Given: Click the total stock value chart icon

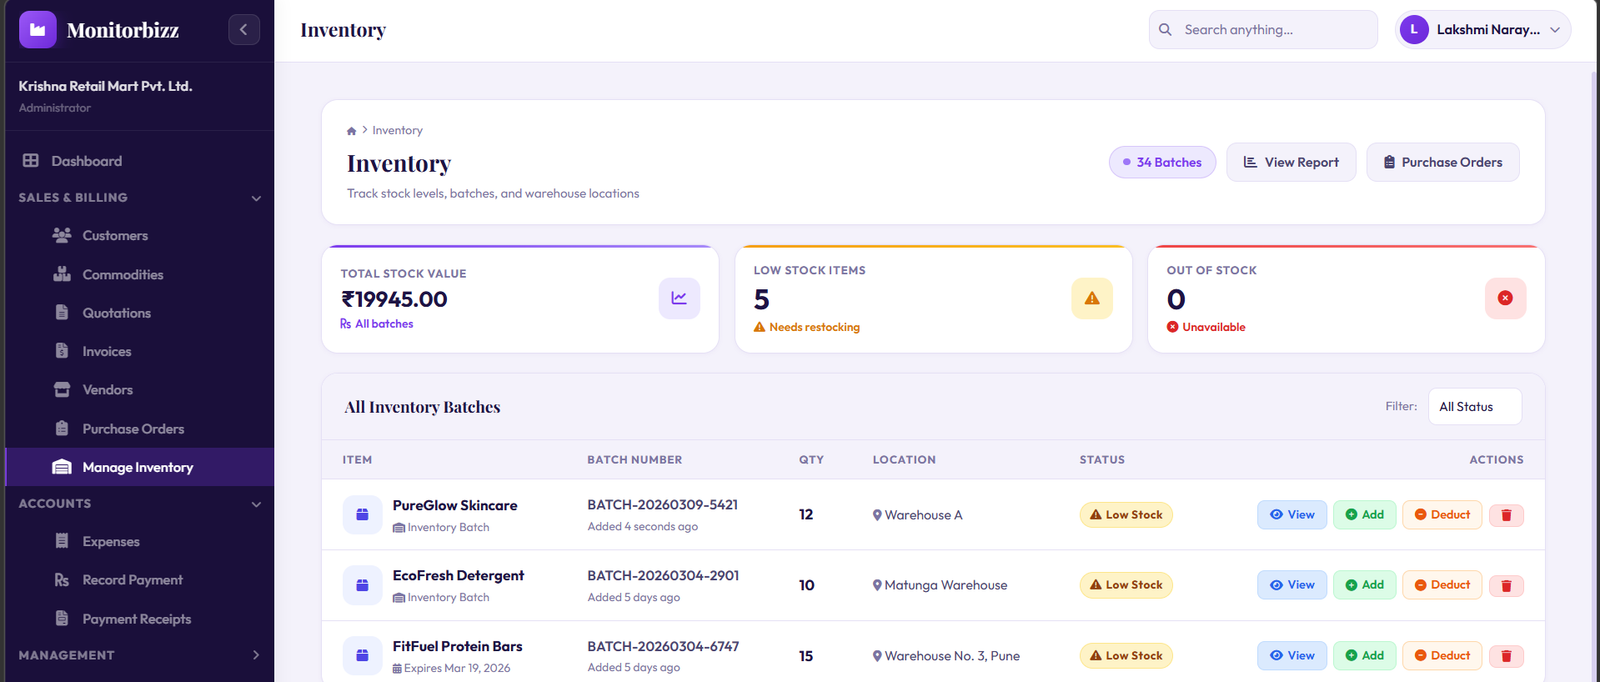Looking at the screenshot, I should (679, 298).
